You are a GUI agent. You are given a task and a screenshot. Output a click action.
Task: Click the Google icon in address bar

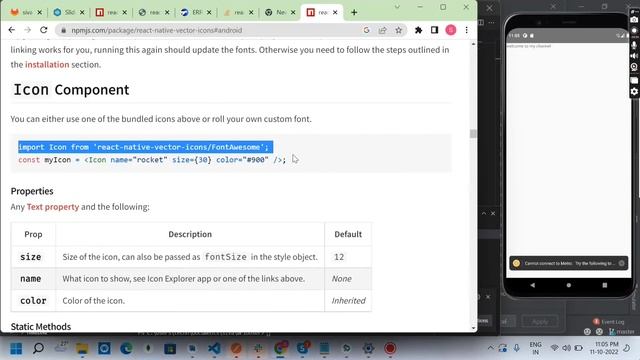click(366, 30)
